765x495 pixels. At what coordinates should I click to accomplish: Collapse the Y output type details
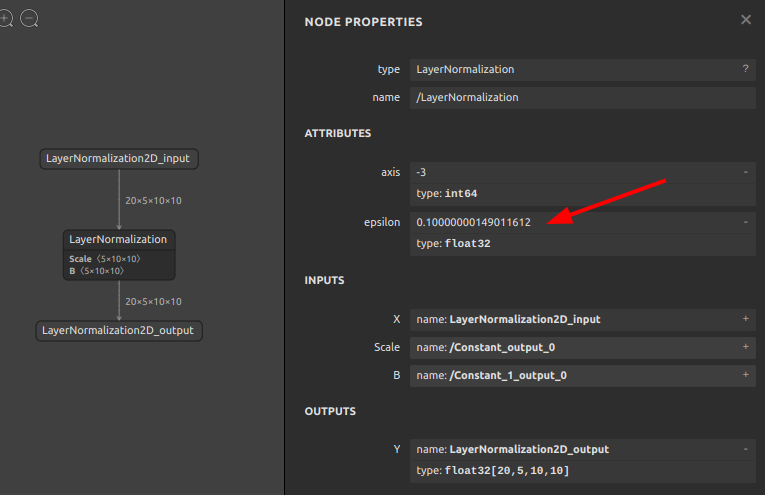[745, 449]
